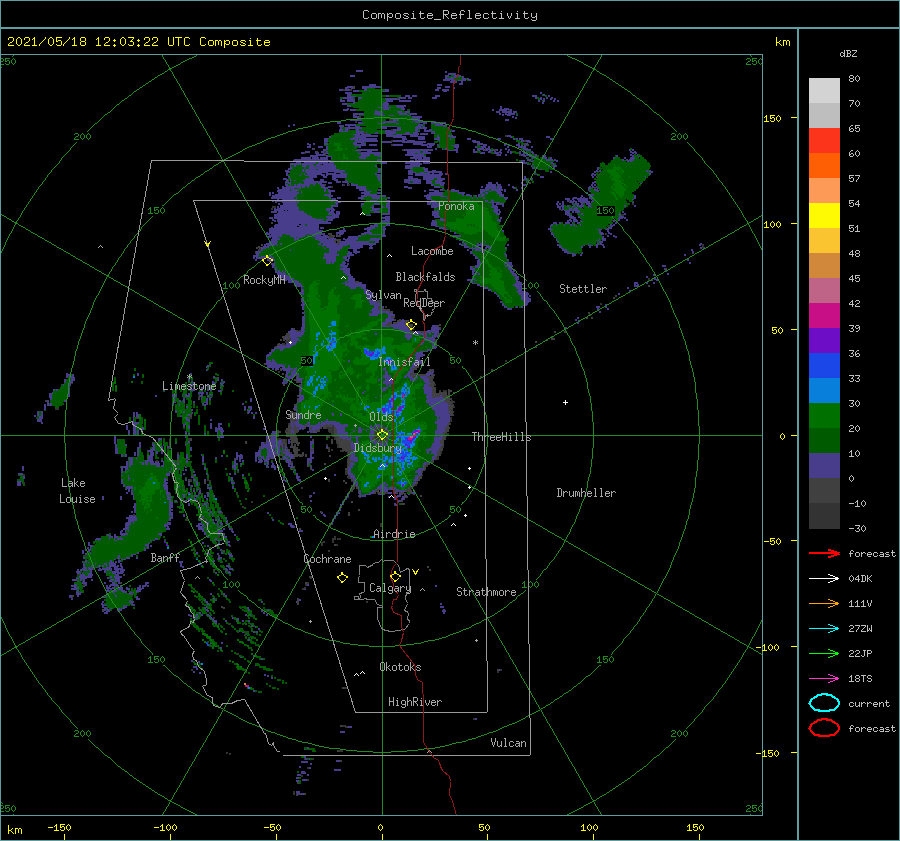Viewport: 900px width, 841px height.
Task: Pick the red 60-65 dBZ swatch
Action: click(824, 141)
